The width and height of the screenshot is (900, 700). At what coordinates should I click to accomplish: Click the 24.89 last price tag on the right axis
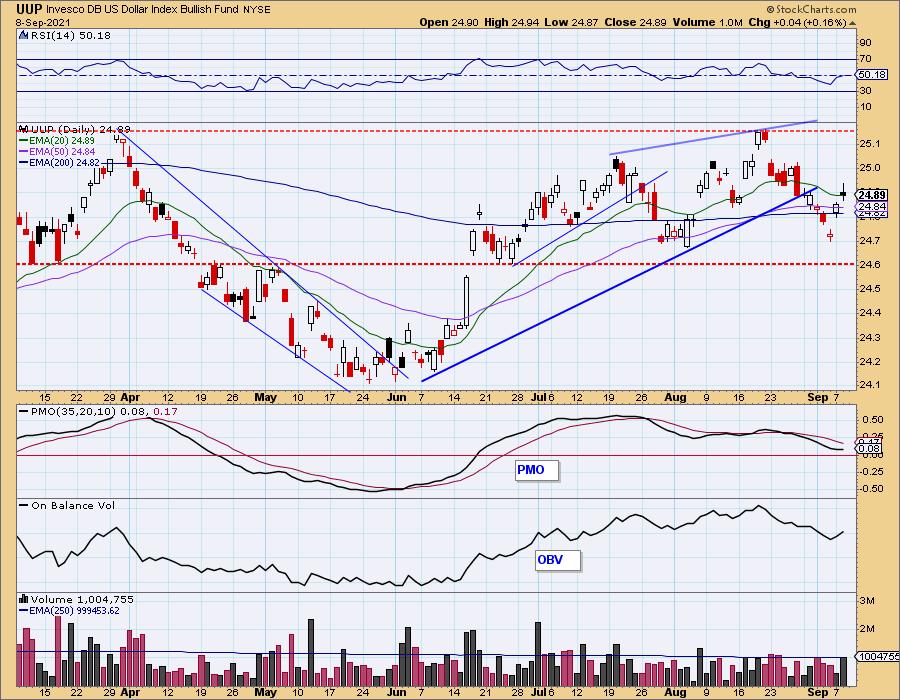pos(872,195)
